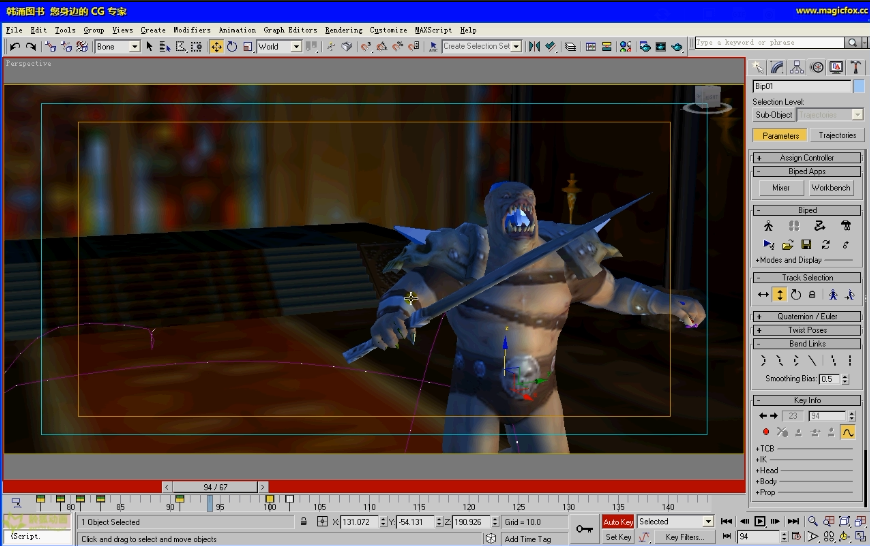This screenshot has width=870, height=546.
Task: Expand Modes and Display section
Action: (x=788, y=260)
